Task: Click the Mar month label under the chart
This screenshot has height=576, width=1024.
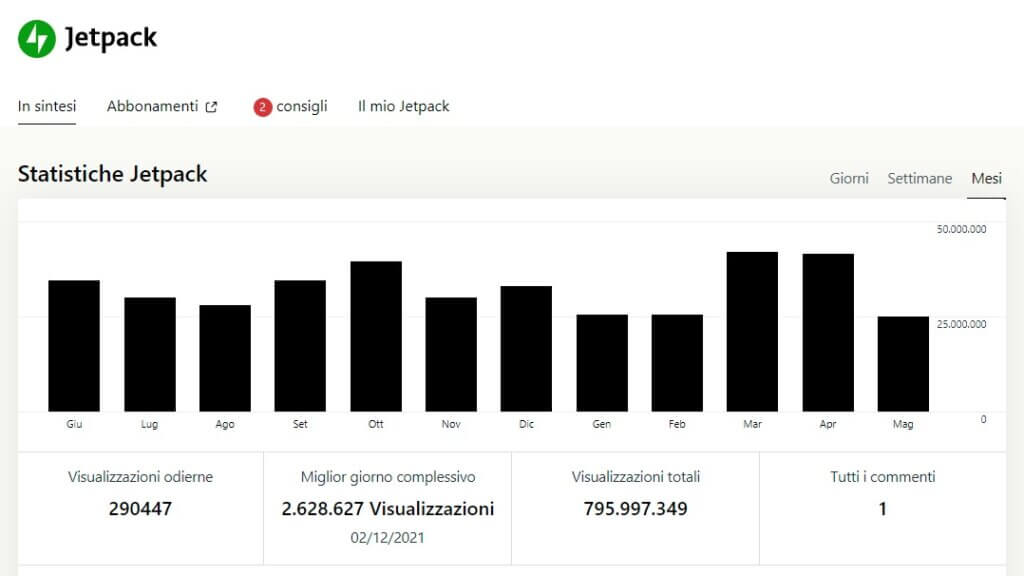Action: click(752, 424)
